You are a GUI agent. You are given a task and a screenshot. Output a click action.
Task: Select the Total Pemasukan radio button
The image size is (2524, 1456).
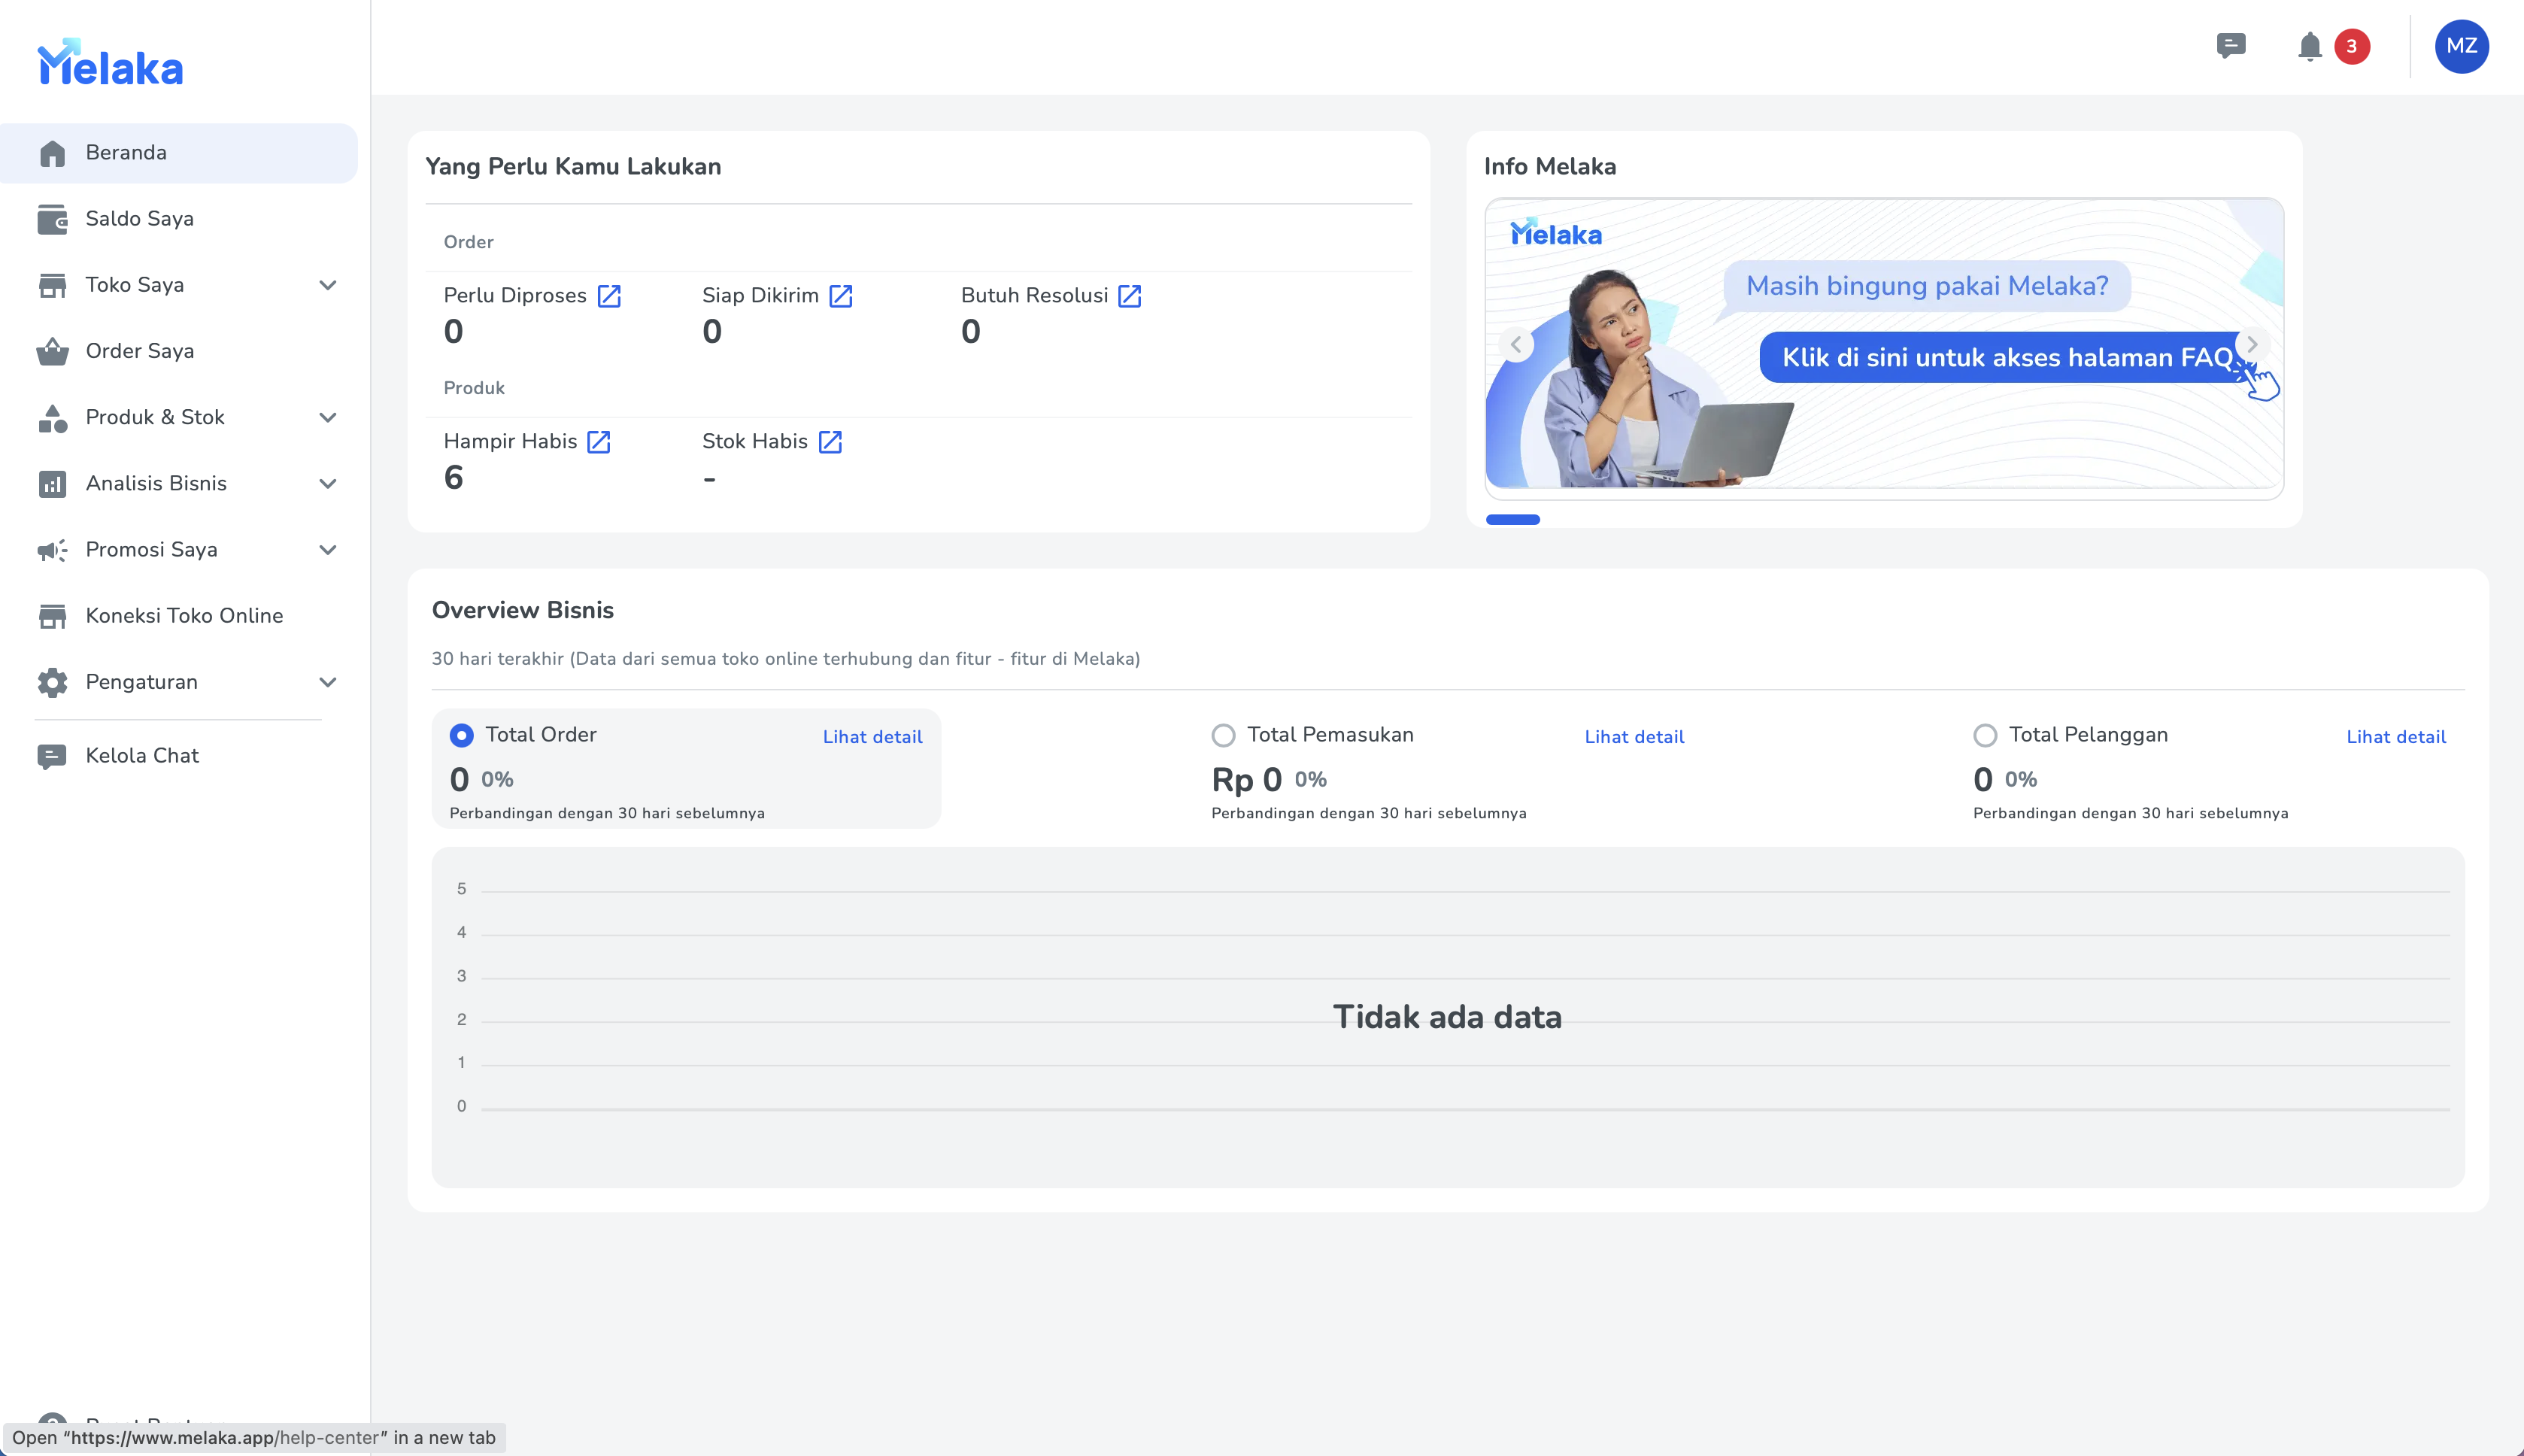click(1223, 736)
